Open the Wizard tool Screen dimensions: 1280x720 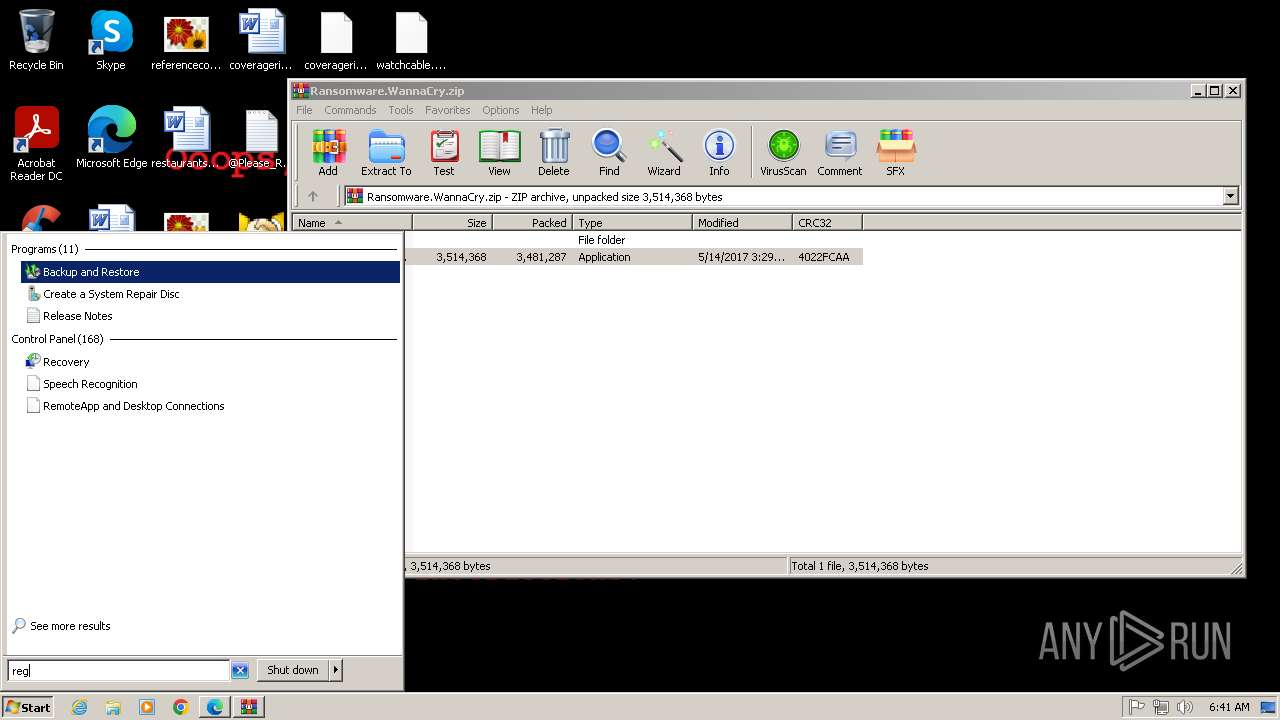664,153
